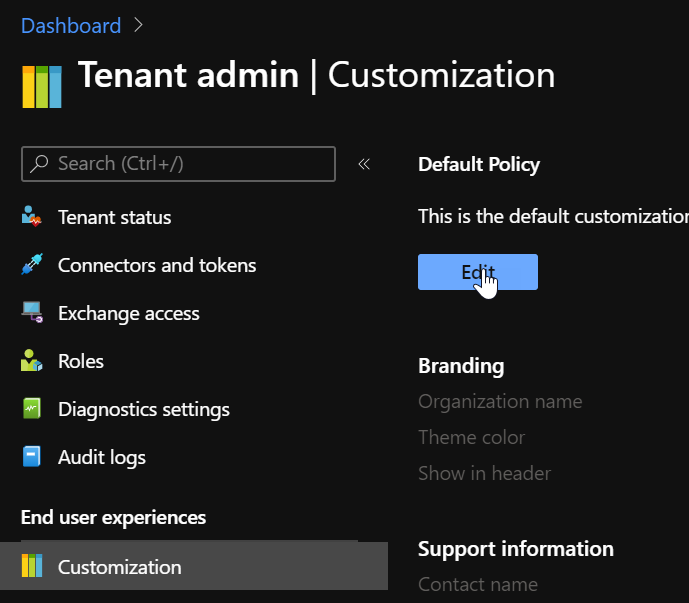Click the Roles person icon
The height and width of the screenshot is (603, 689).
(x=32, y=361)
